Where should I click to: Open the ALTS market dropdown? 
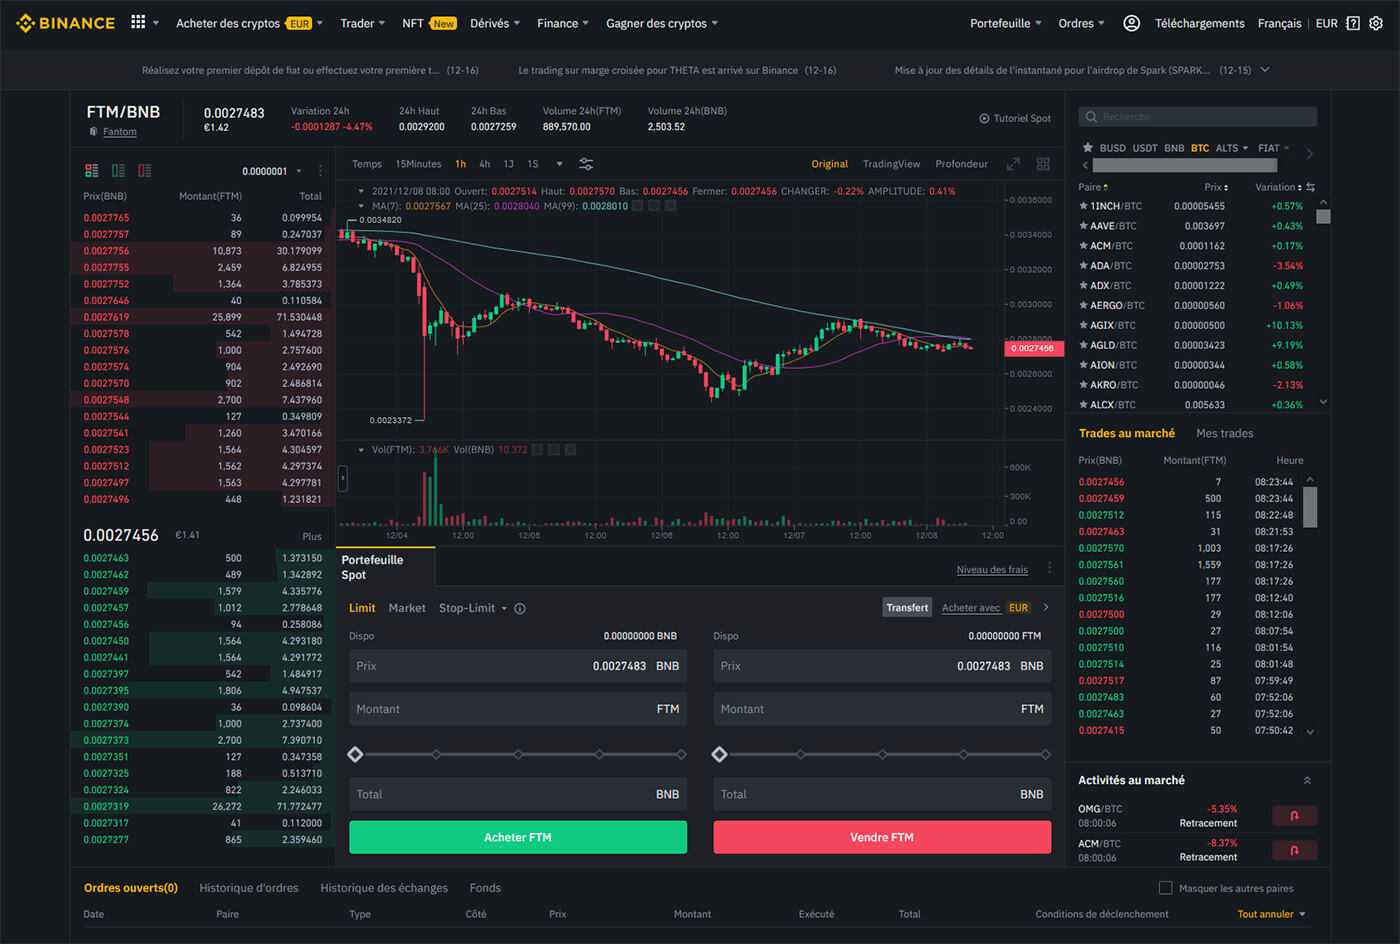coord(1232,148)
